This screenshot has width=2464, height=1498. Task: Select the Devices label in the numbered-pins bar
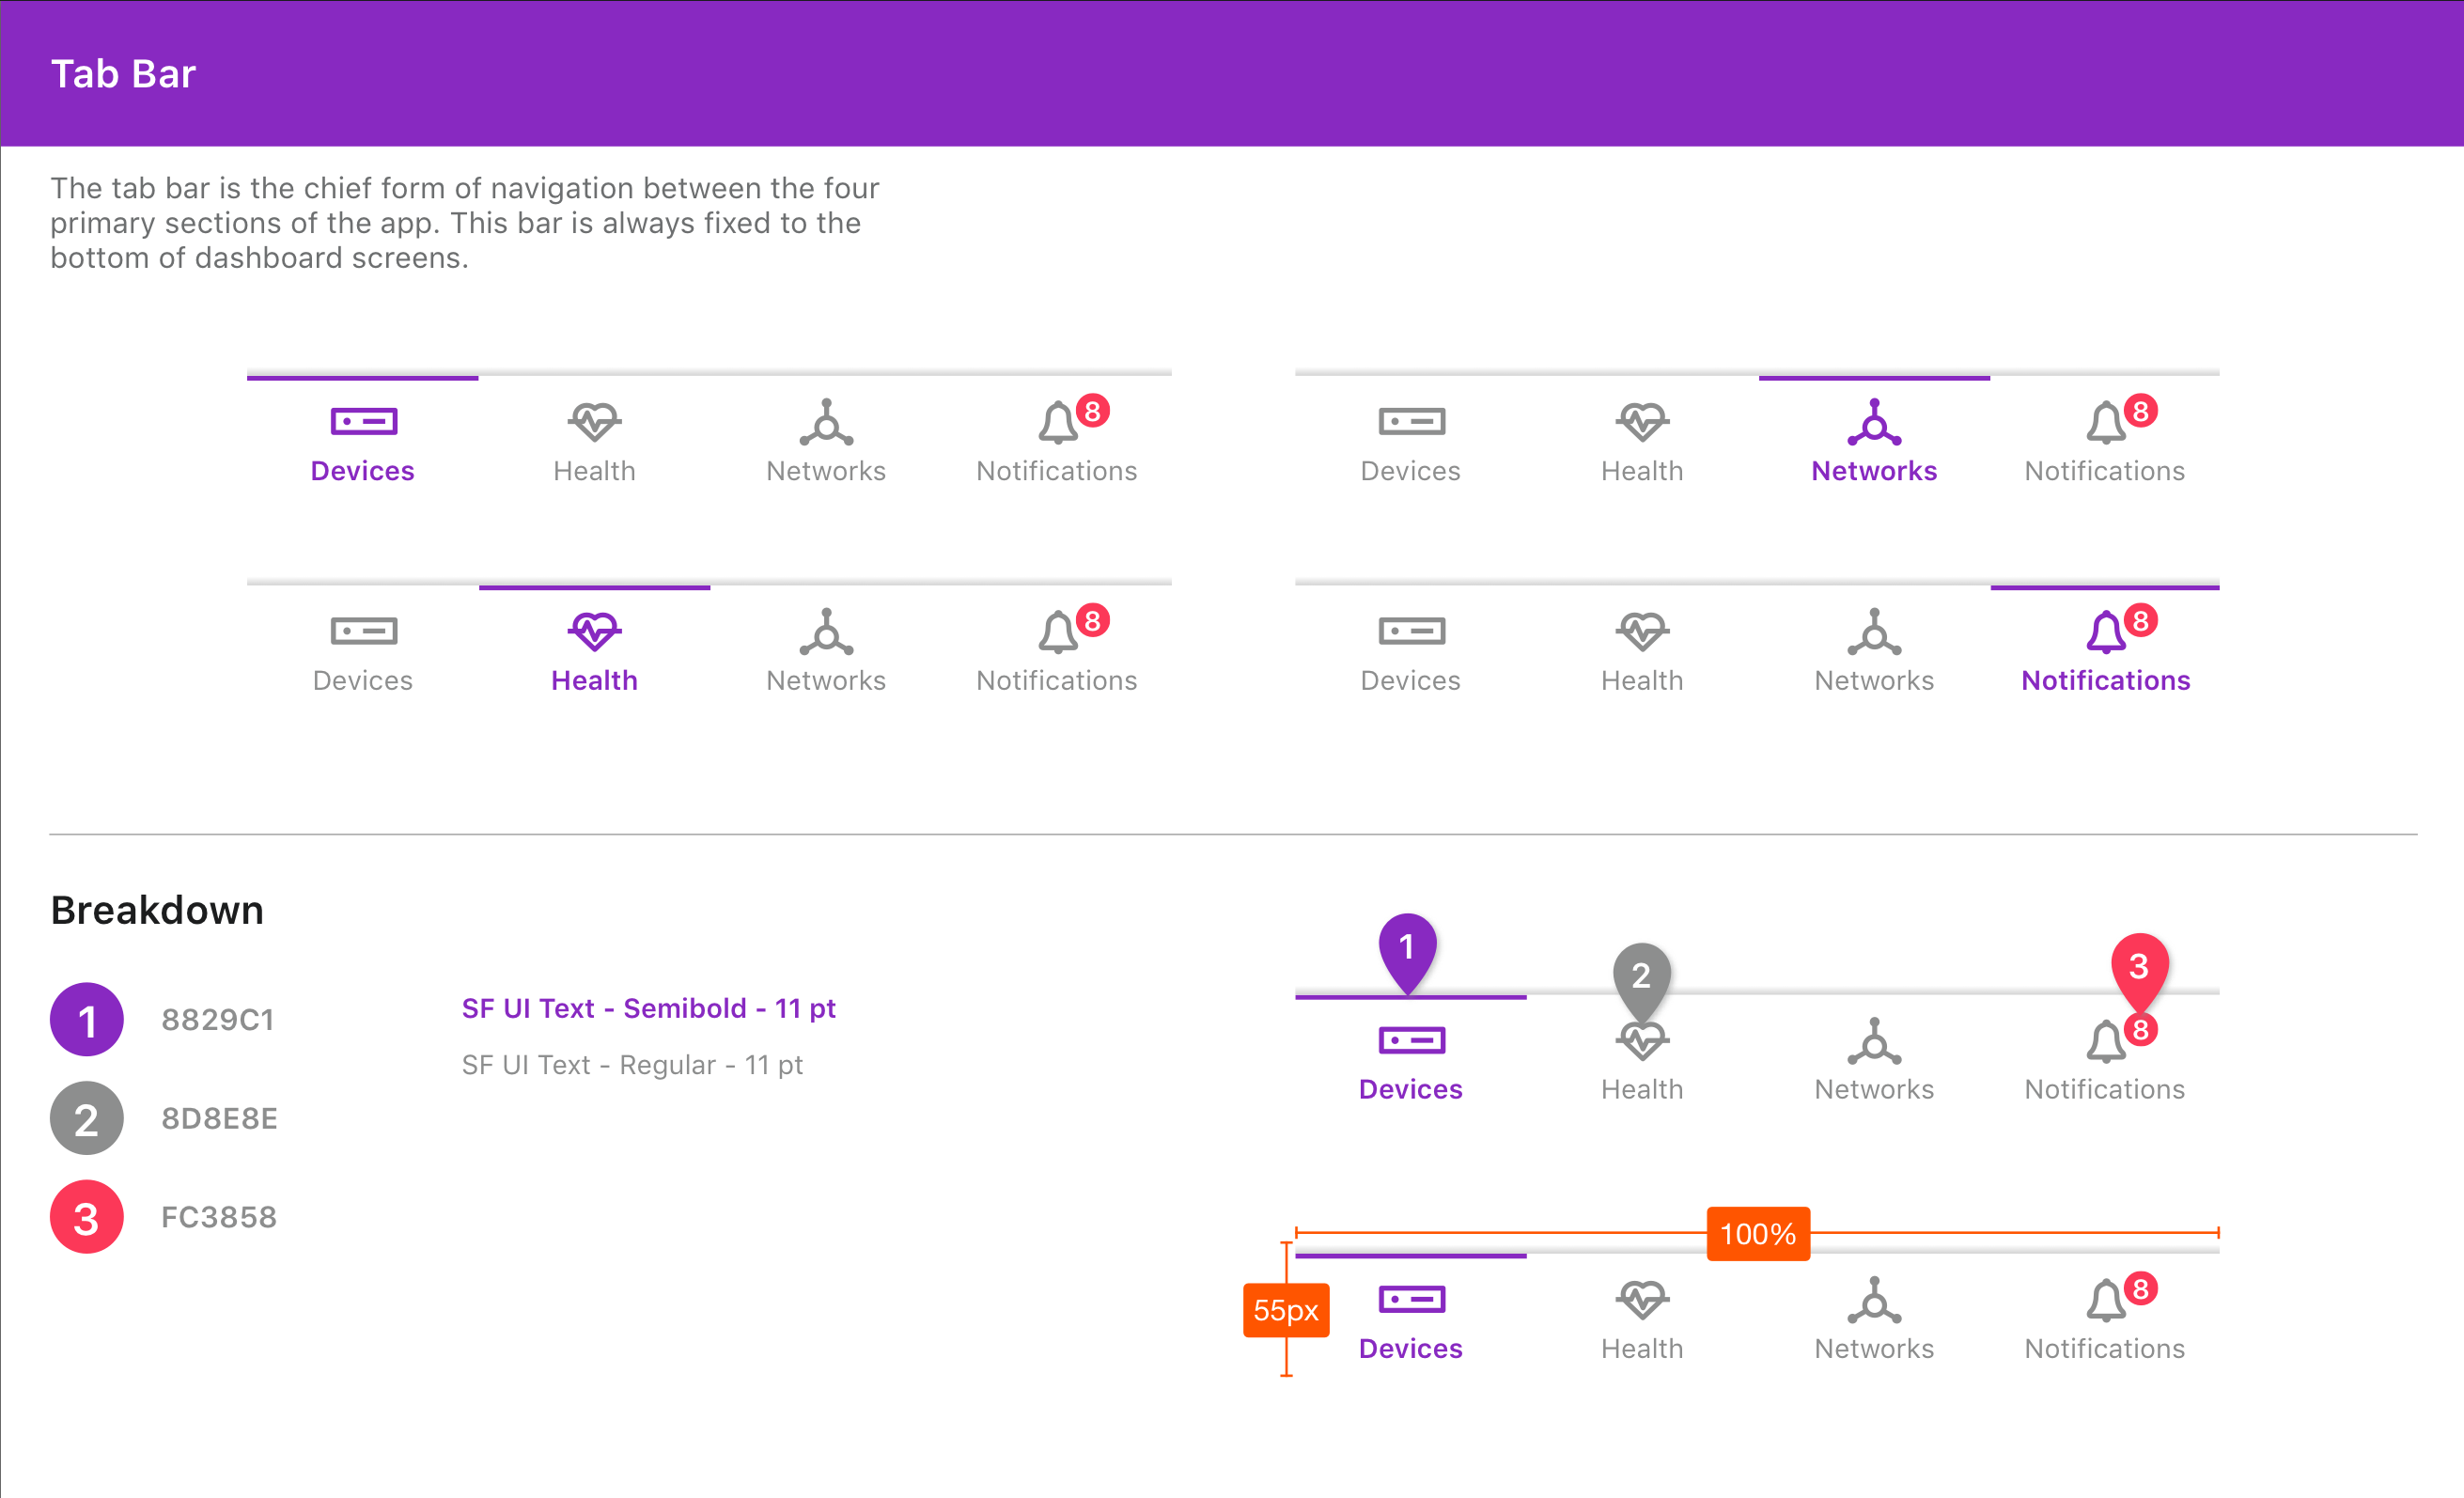tap(1411, 1089)
